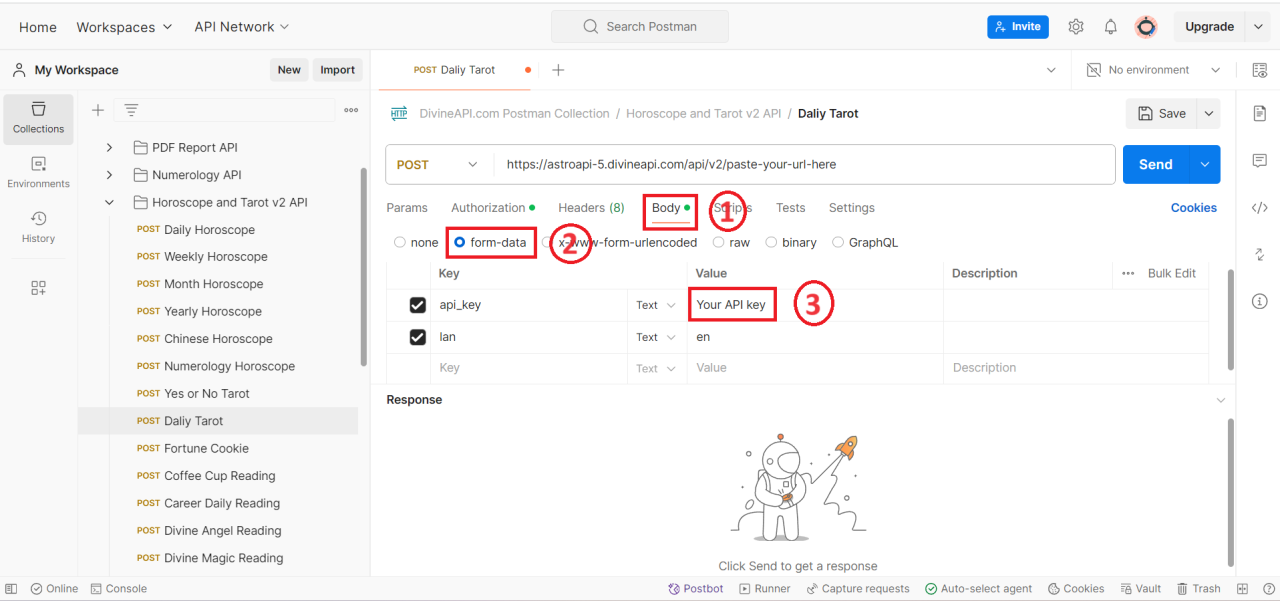
Task: Click the Save button
Action: coord(1162,114)
